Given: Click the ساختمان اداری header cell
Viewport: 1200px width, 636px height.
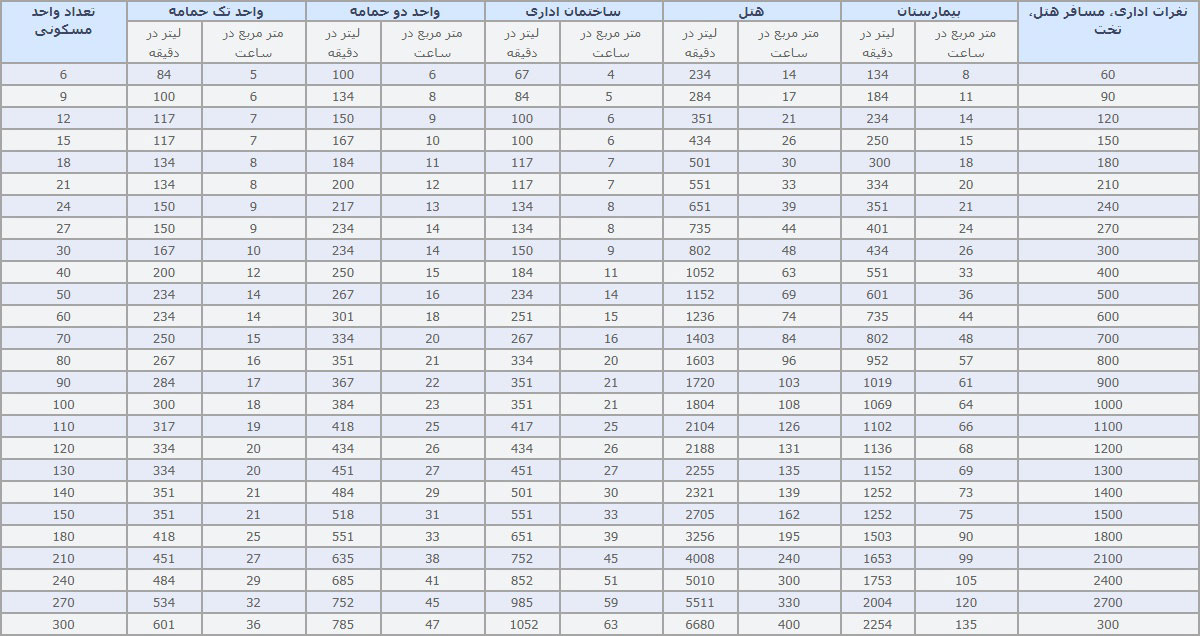Looking at the screenshot, I should [573, 11].
